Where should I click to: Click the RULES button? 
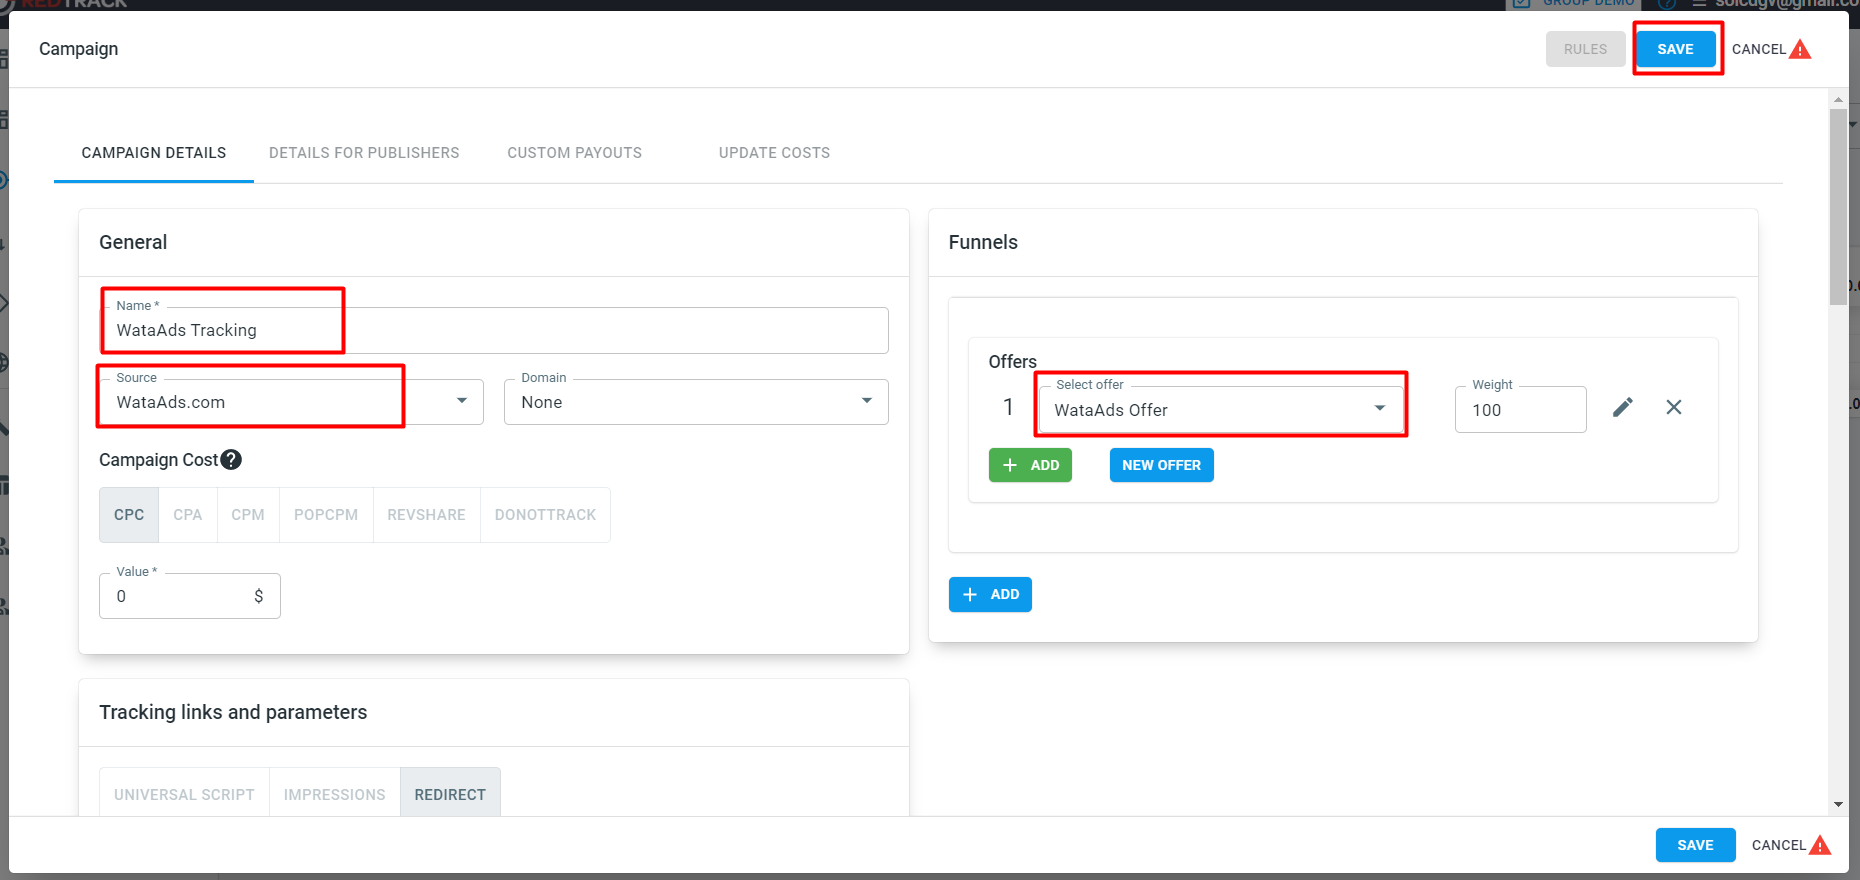click(1585, 49)
